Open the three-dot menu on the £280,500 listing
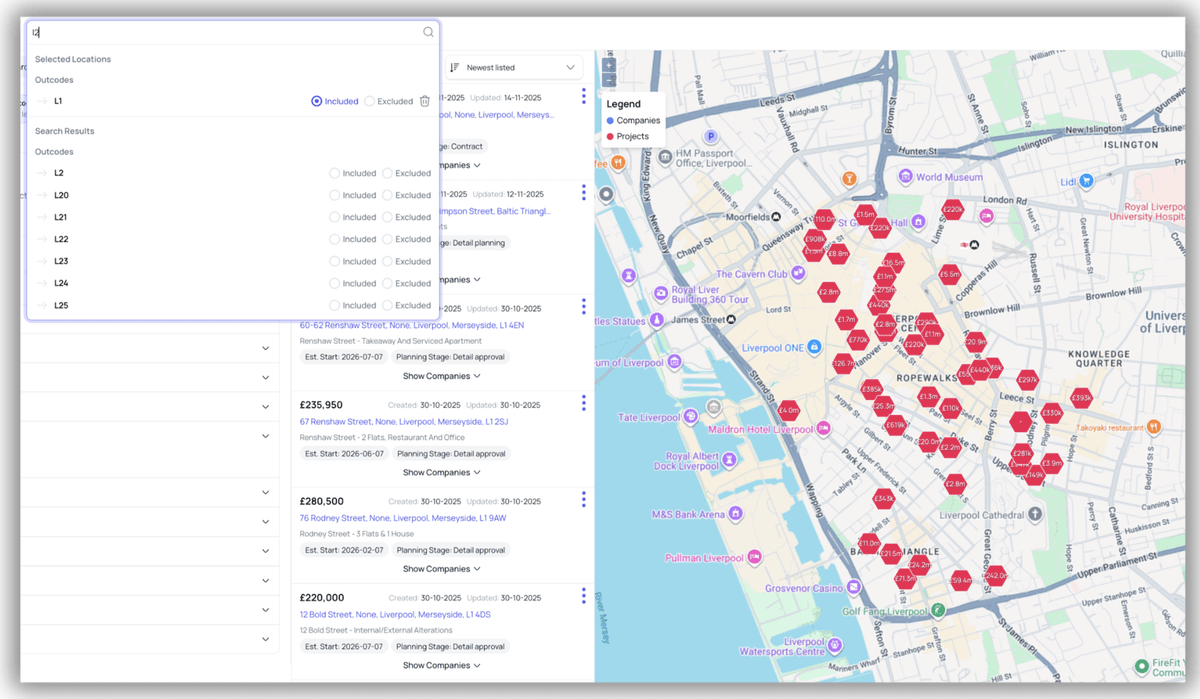Image resolution: width=1200 pixels, height=699 pixels. (583, 498)
